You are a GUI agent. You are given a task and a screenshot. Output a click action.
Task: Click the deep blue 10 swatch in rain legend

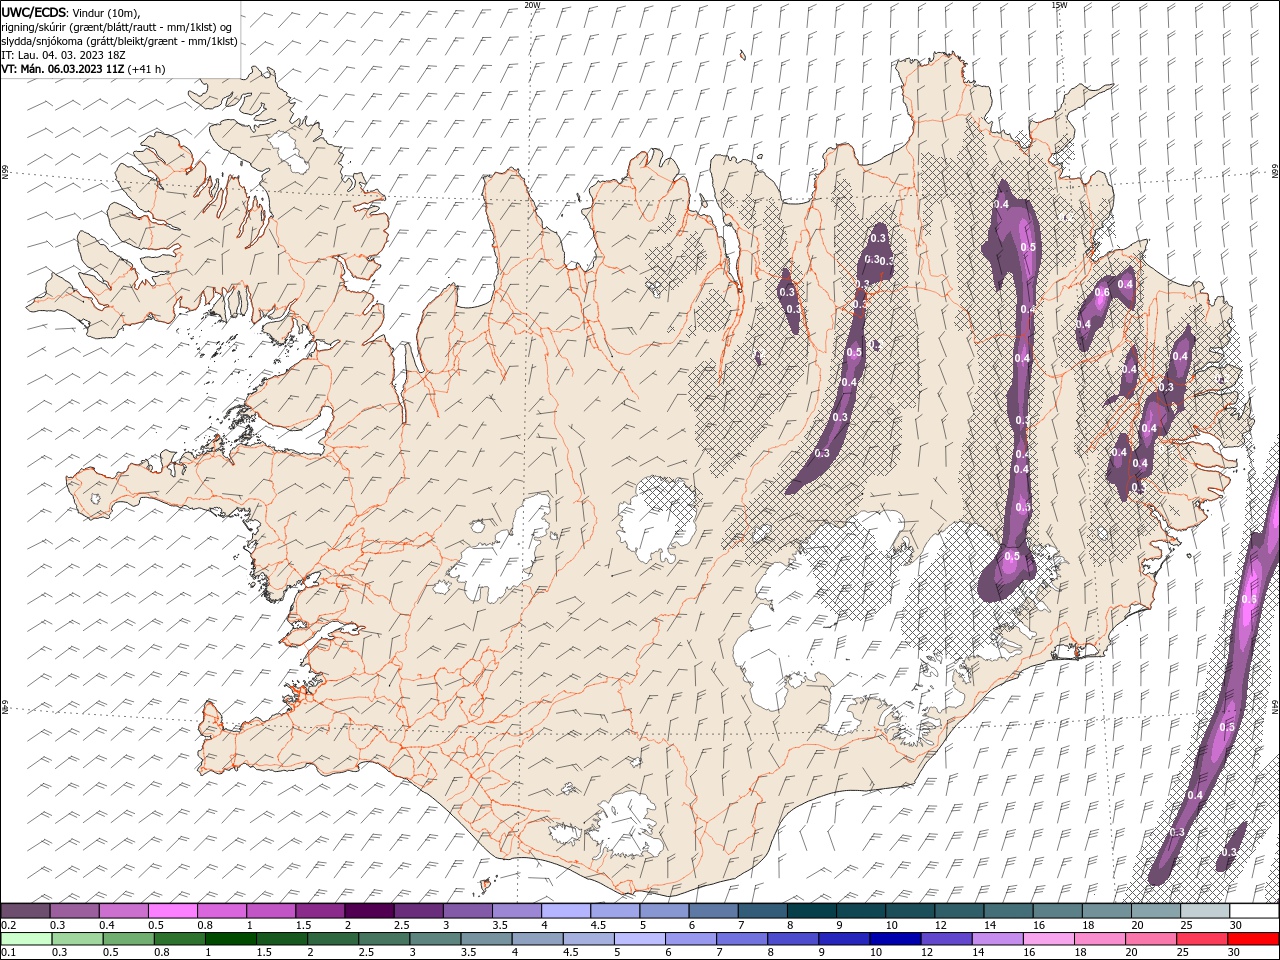pyautogui.click(x=894, y=939)
